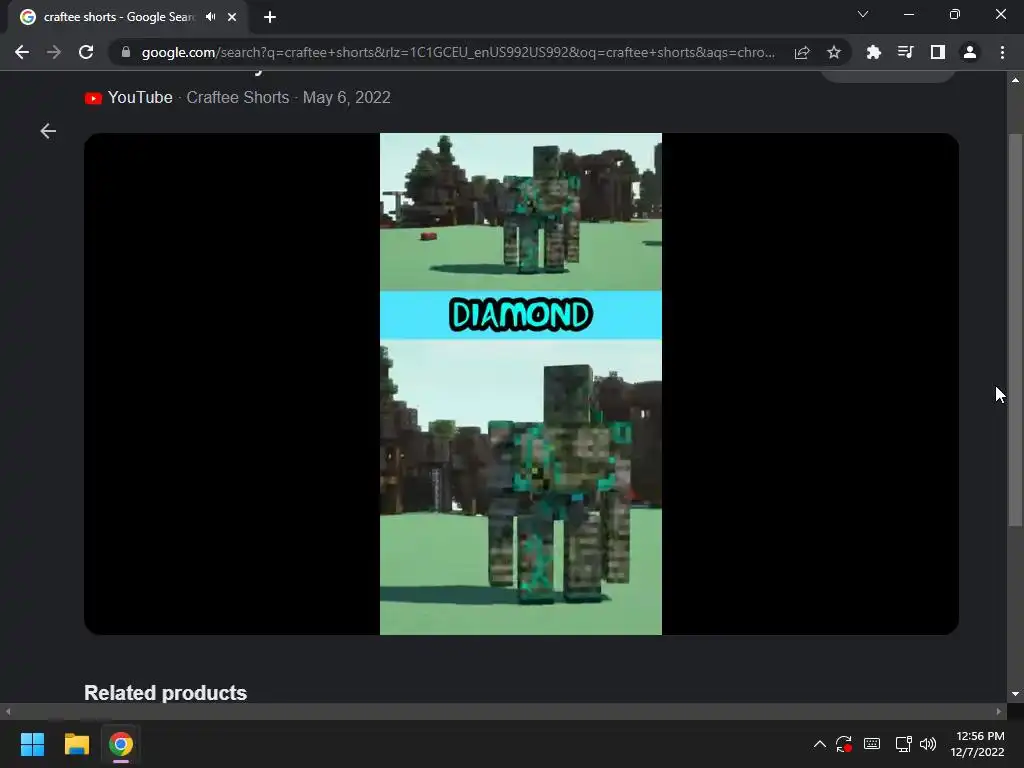Bookmark this tab with the star icon
Screen dimensions: 1024x768
834,52
